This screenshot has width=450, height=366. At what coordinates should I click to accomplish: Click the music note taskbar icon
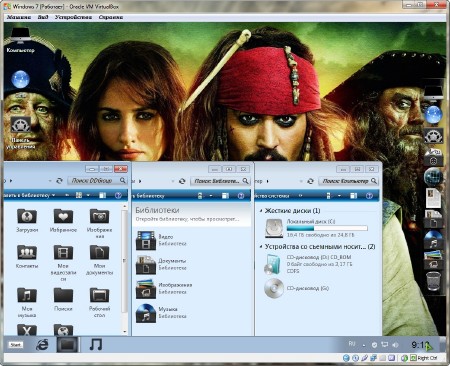[96, 344]
